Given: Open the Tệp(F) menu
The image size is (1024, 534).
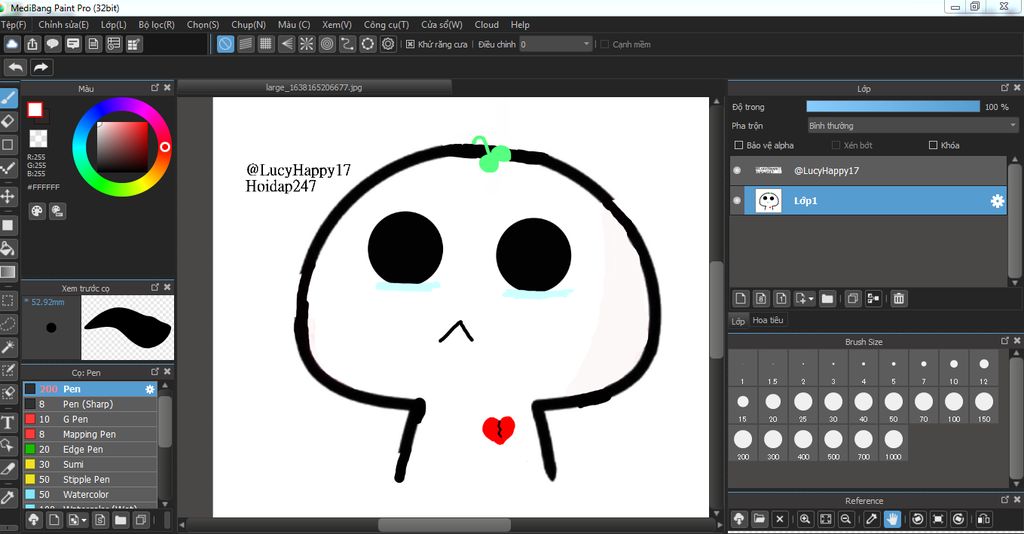Looking at the screenshot, I should click(x=14, y=25).
